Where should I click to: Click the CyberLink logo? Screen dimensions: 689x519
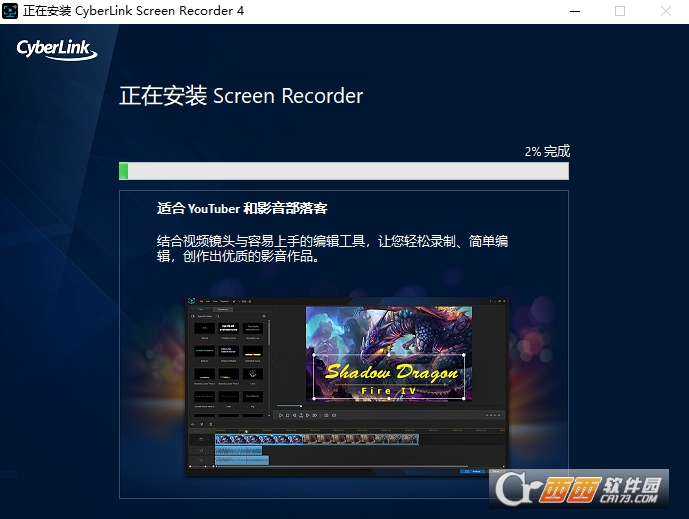click(x=57, y=50)
